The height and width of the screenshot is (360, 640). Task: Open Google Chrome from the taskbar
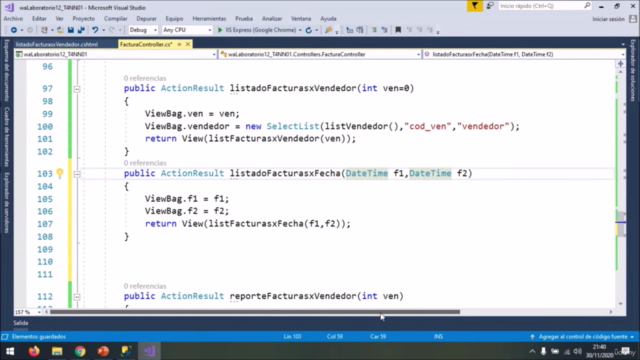click(80, 351)
